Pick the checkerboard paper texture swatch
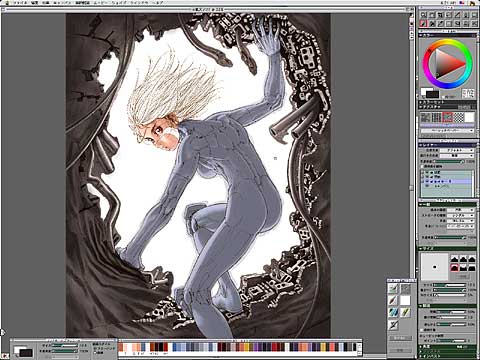This screenshot has width=480, height=360. pyautogui.click(x=459, y=117)
